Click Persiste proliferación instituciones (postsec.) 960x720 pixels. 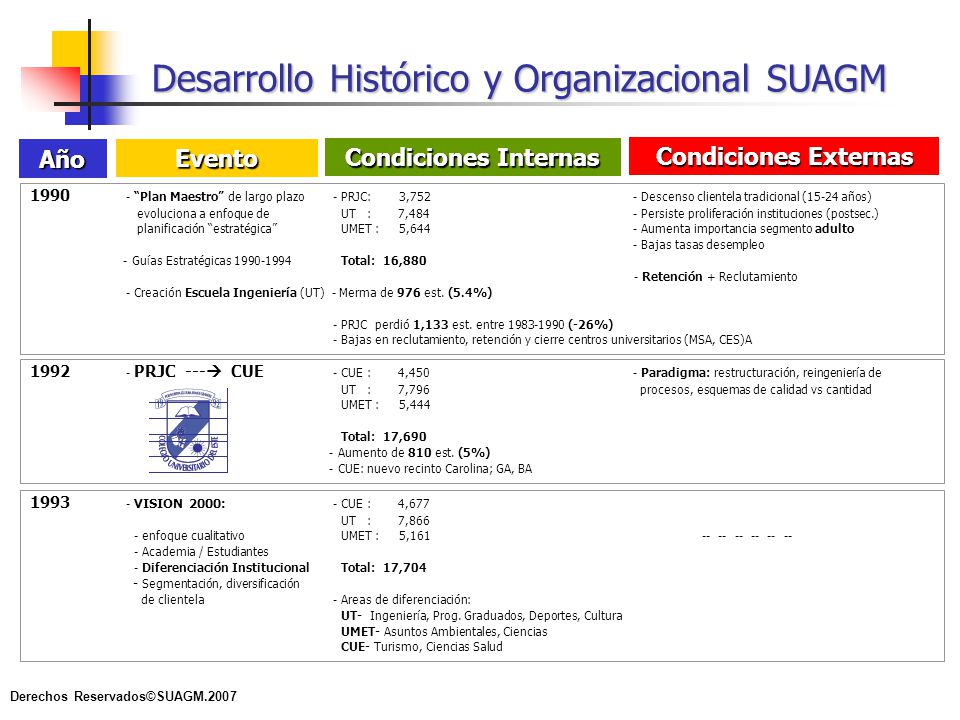coord(756,214)
